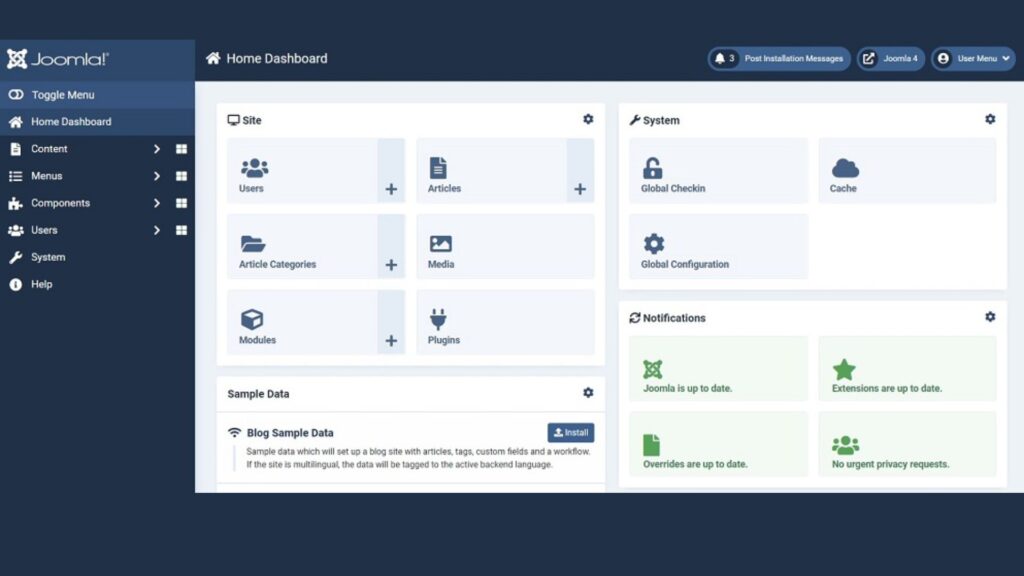Screen dimensions: 1024x576
Task: Click the Blog Sample Data title
Action: point(290,433)
